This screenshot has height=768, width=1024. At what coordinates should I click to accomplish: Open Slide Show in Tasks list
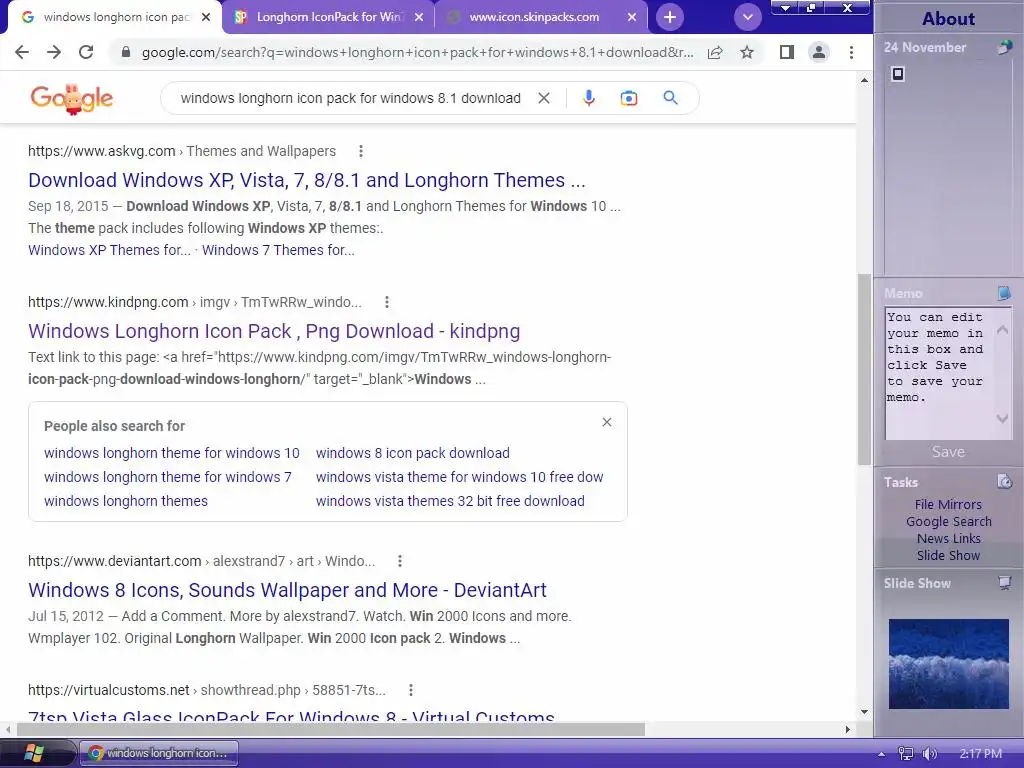coord(948,556)
